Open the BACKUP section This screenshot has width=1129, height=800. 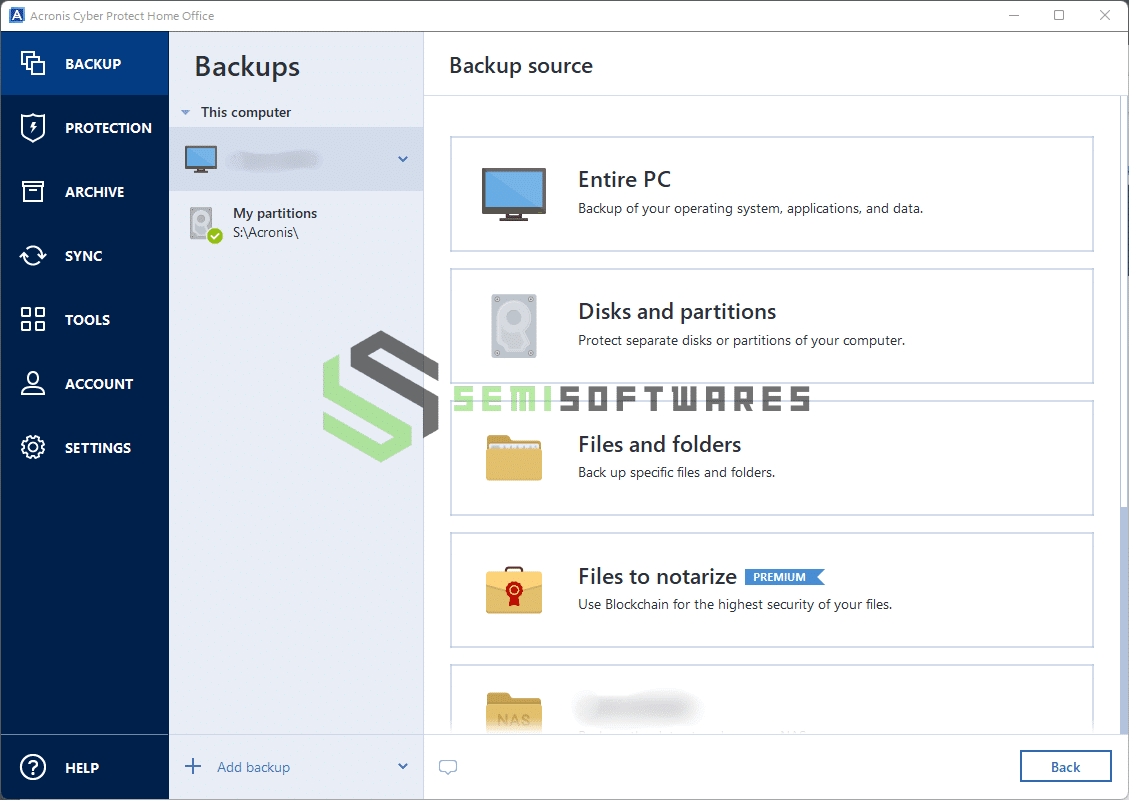[84, 63]
